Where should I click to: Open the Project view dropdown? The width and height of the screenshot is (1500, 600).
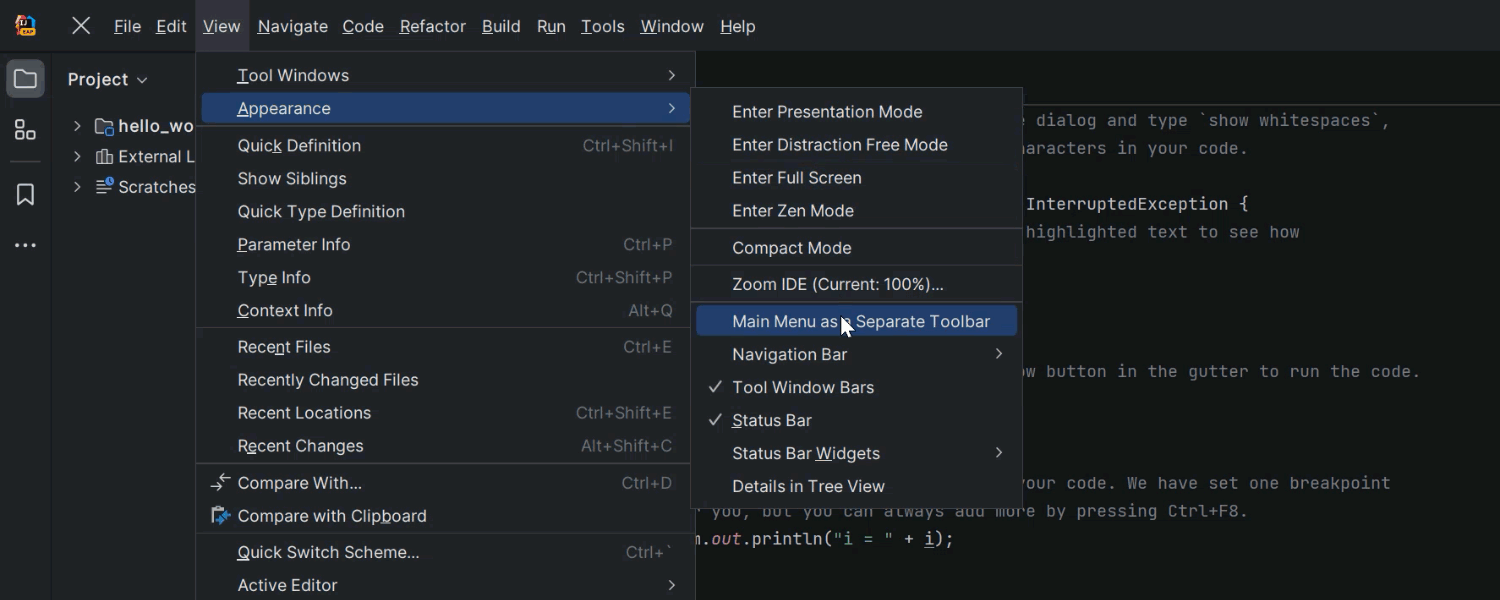[108, 79]
